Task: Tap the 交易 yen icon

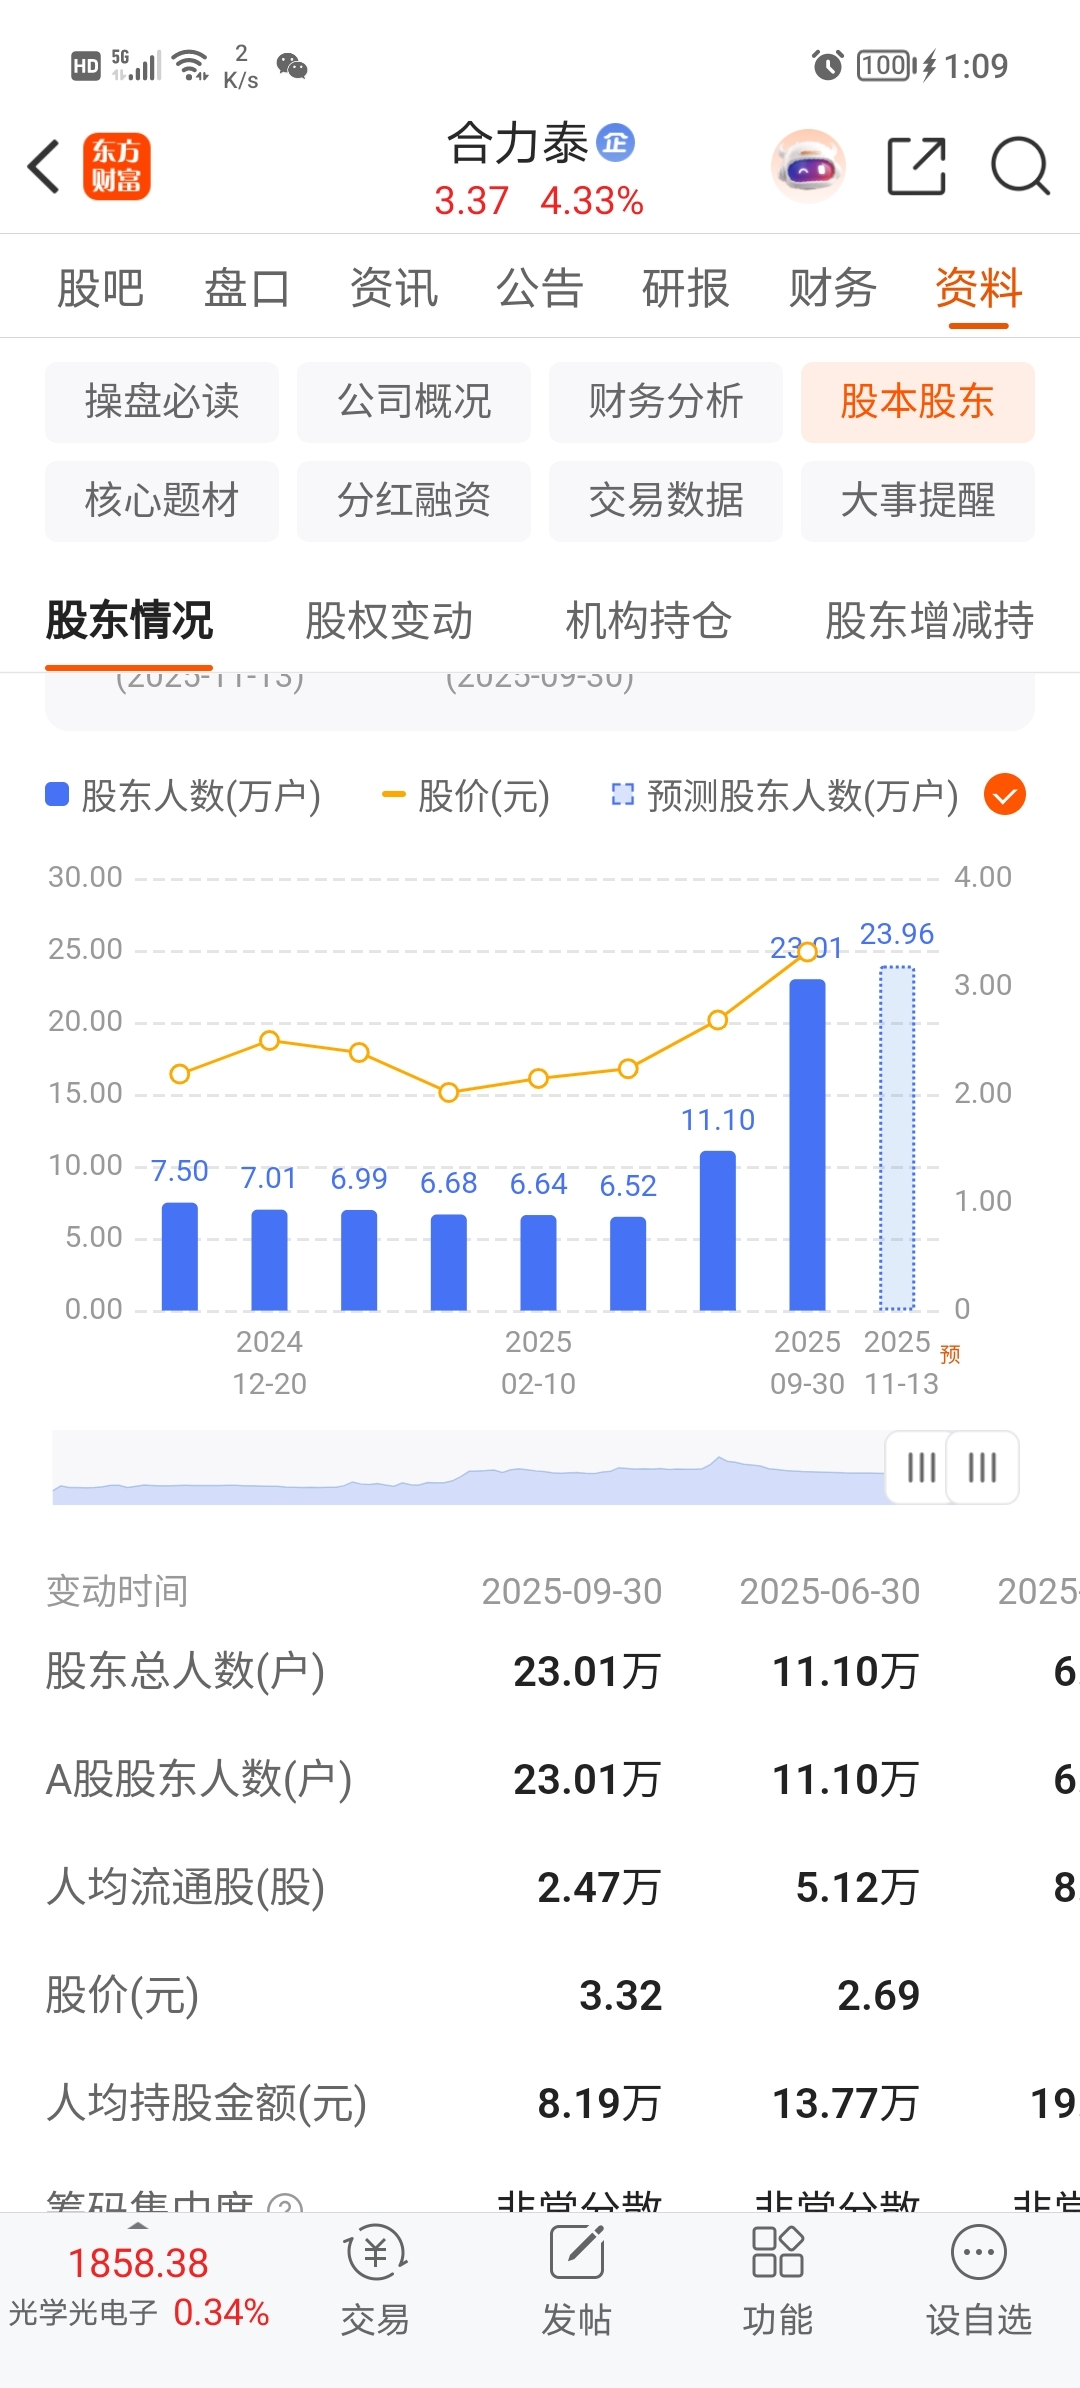Action: tap(375, 2252)
